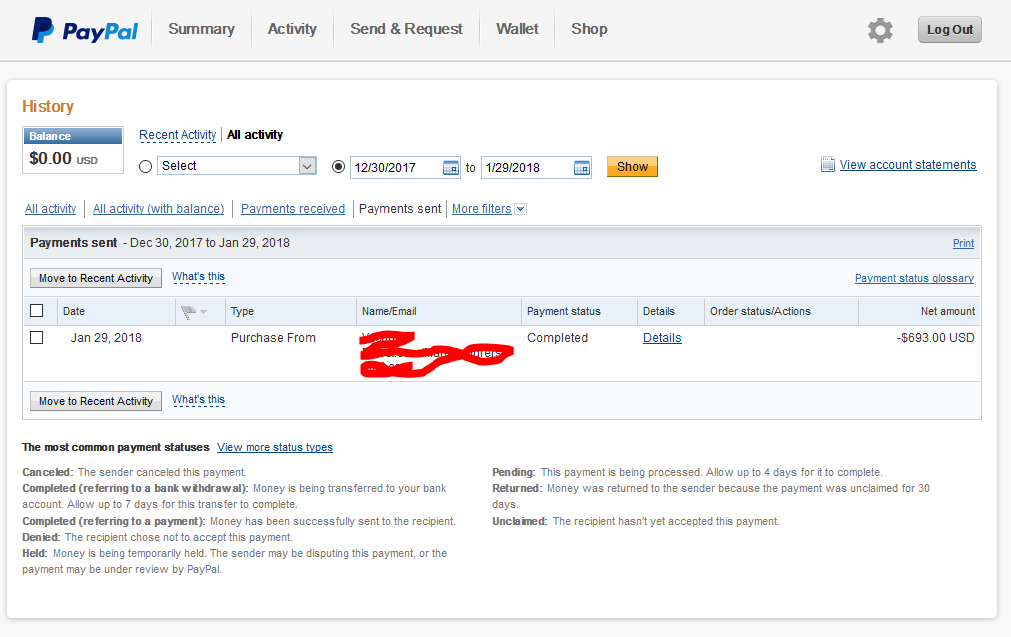Click the More filters link
Screen dimensions: 1011x637
pyautogui.click(x=482, y=209)
